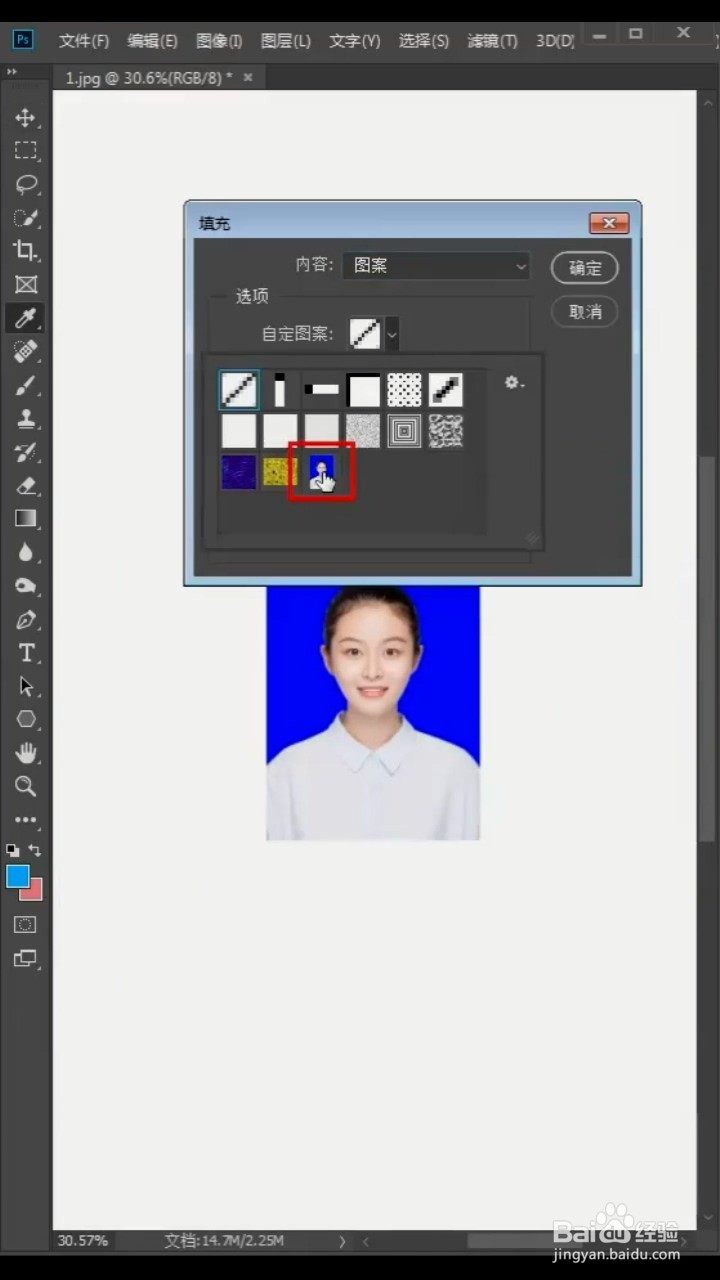Select the Eraser tool
The width and height of the screenshot is (720, 1280).
[x=25, y=486]
